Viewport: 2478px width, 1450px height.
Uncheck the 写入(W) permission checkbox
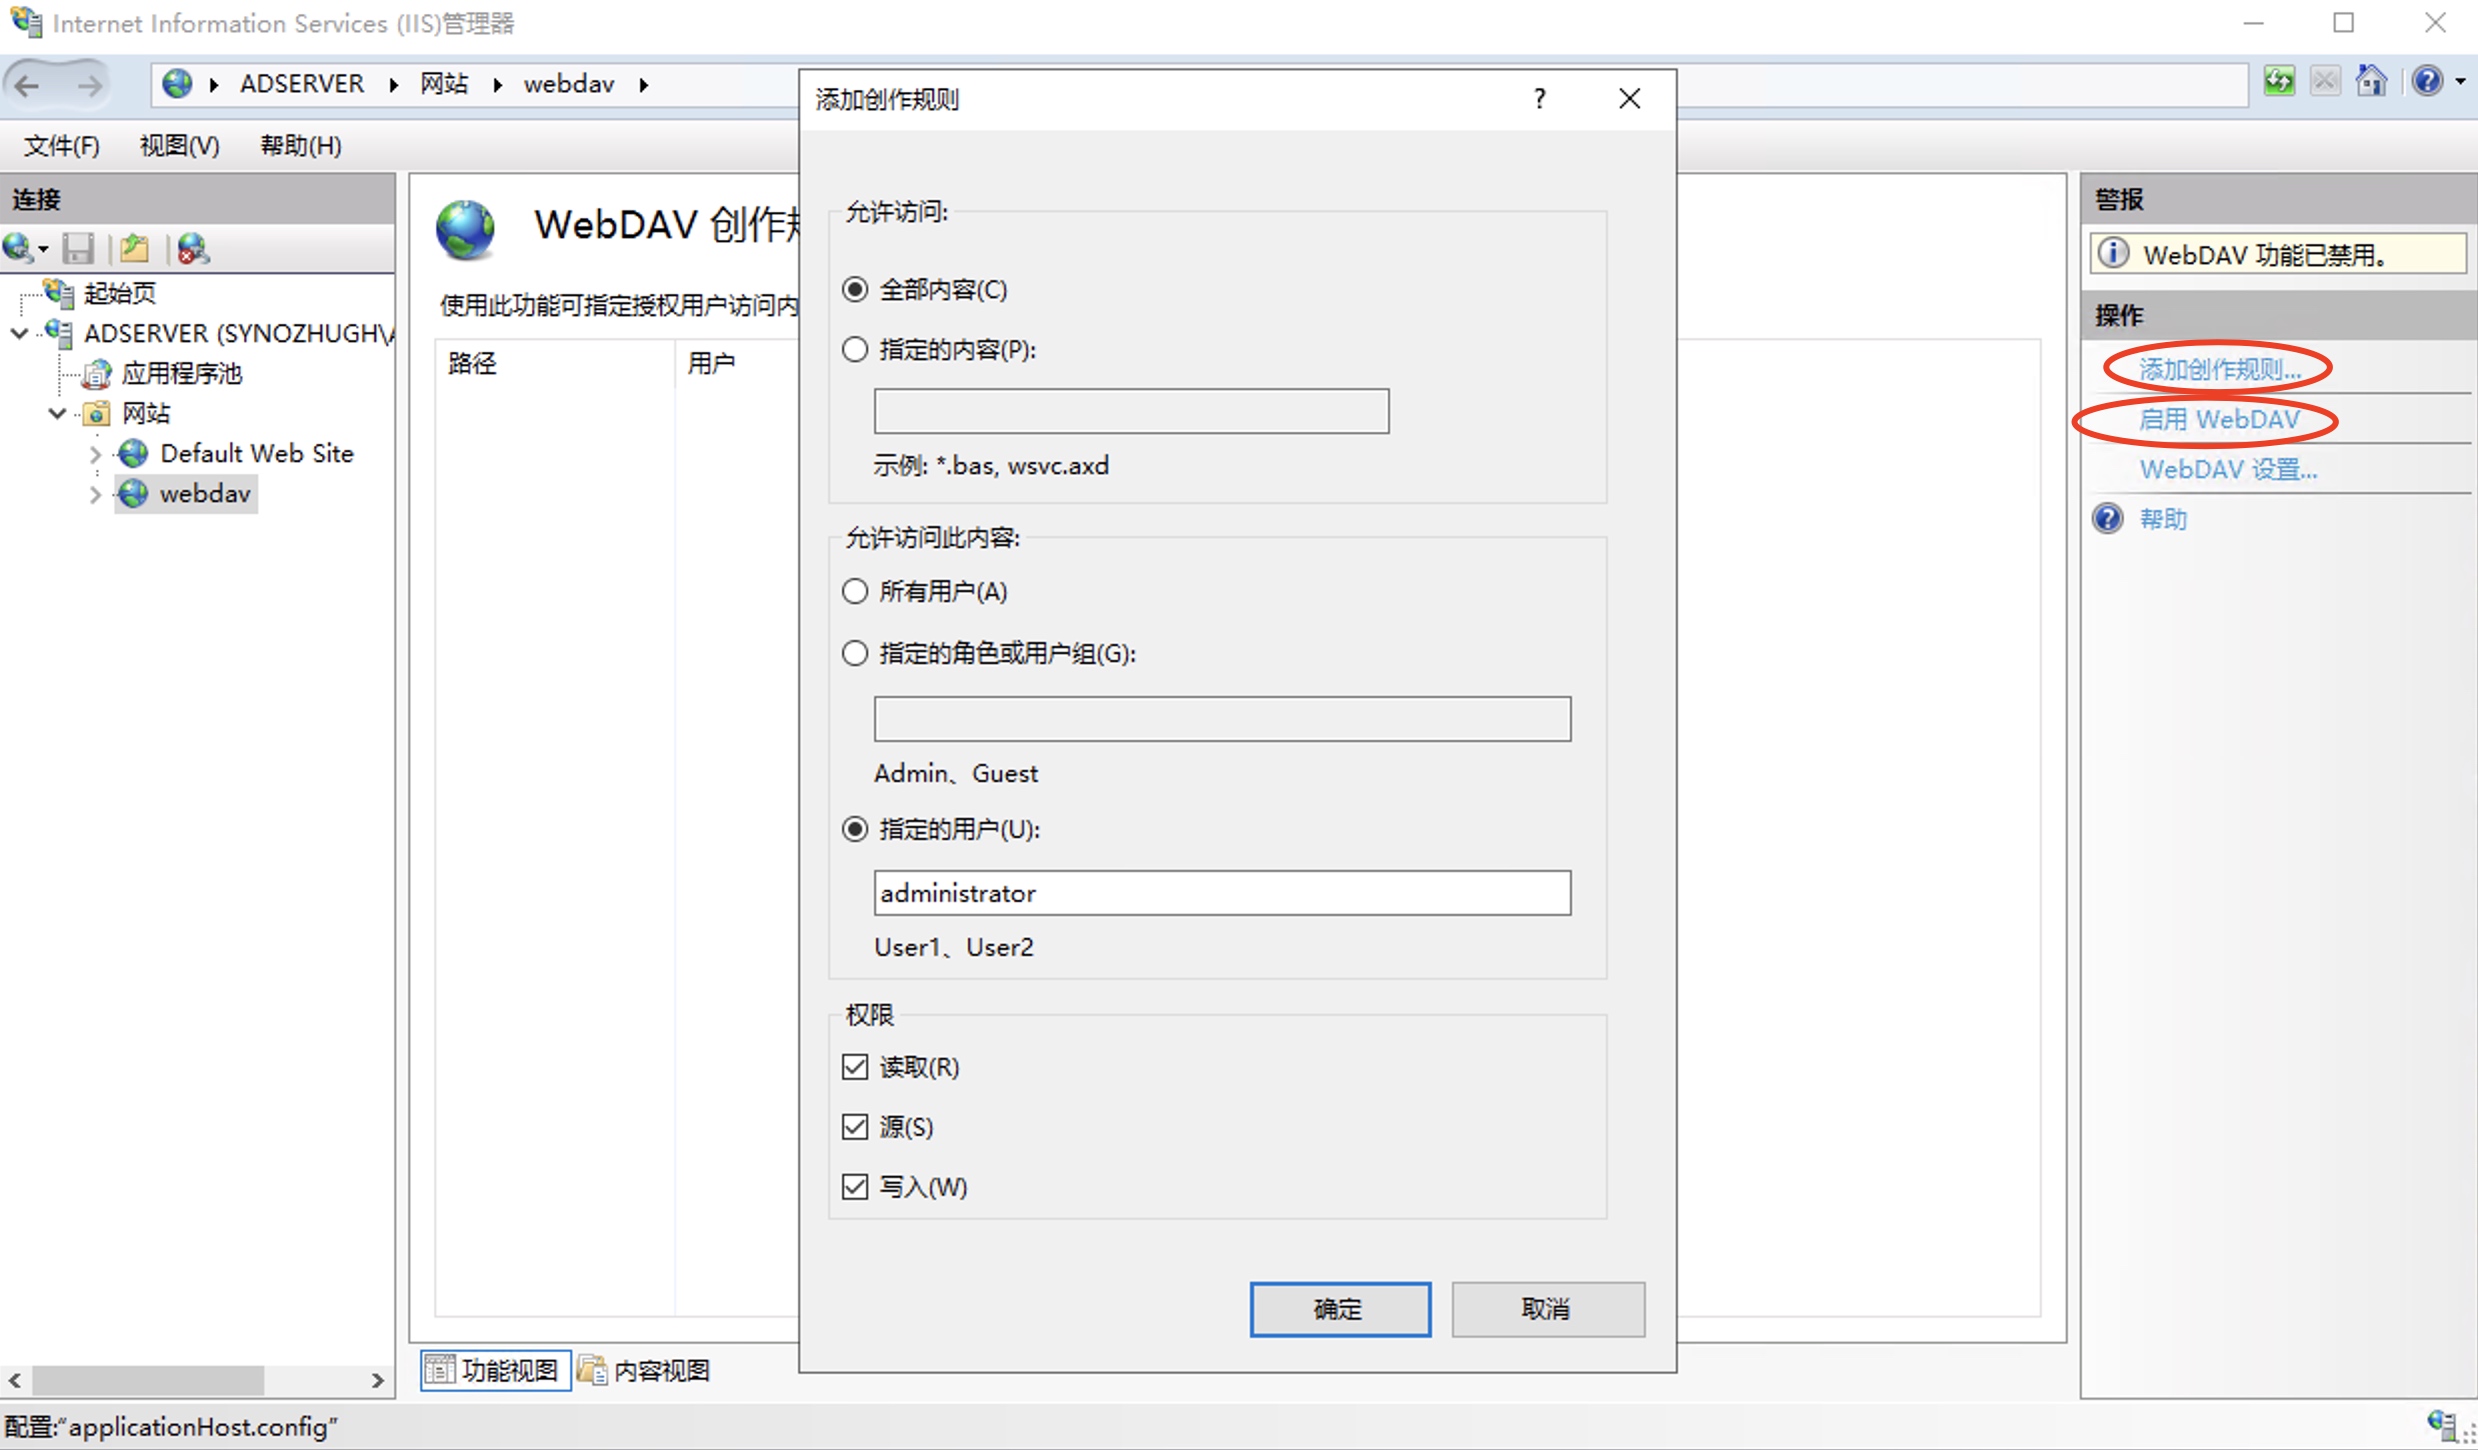854,1188
